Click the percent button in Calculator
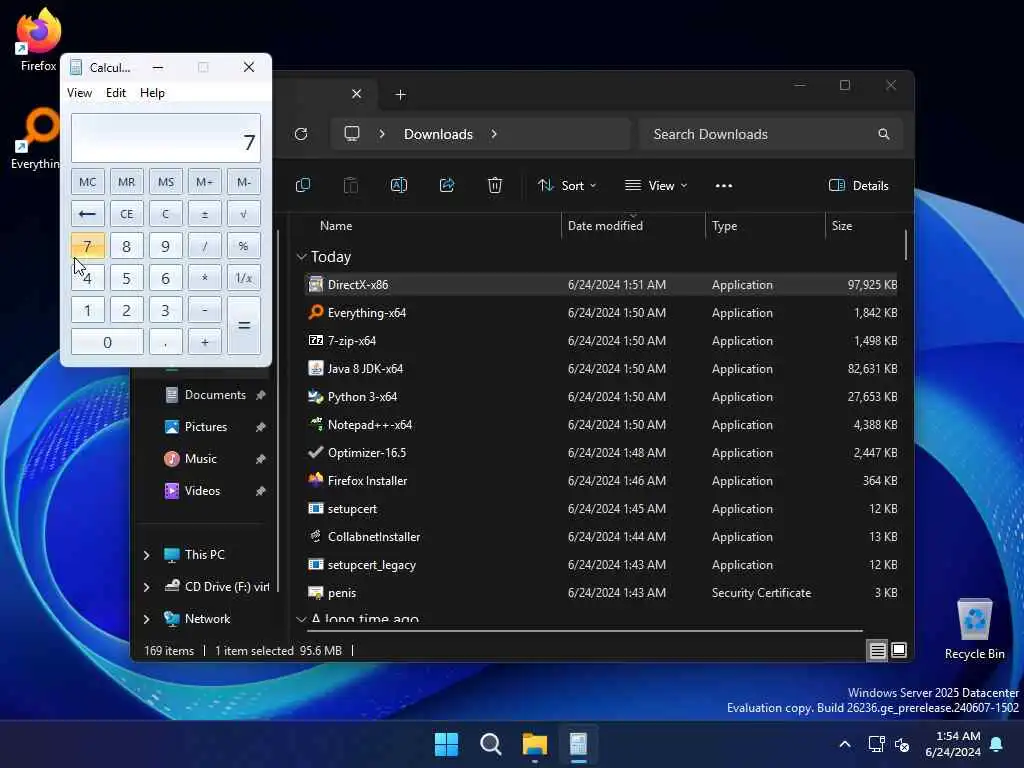The image size is (1024, 768). [244, 246]
